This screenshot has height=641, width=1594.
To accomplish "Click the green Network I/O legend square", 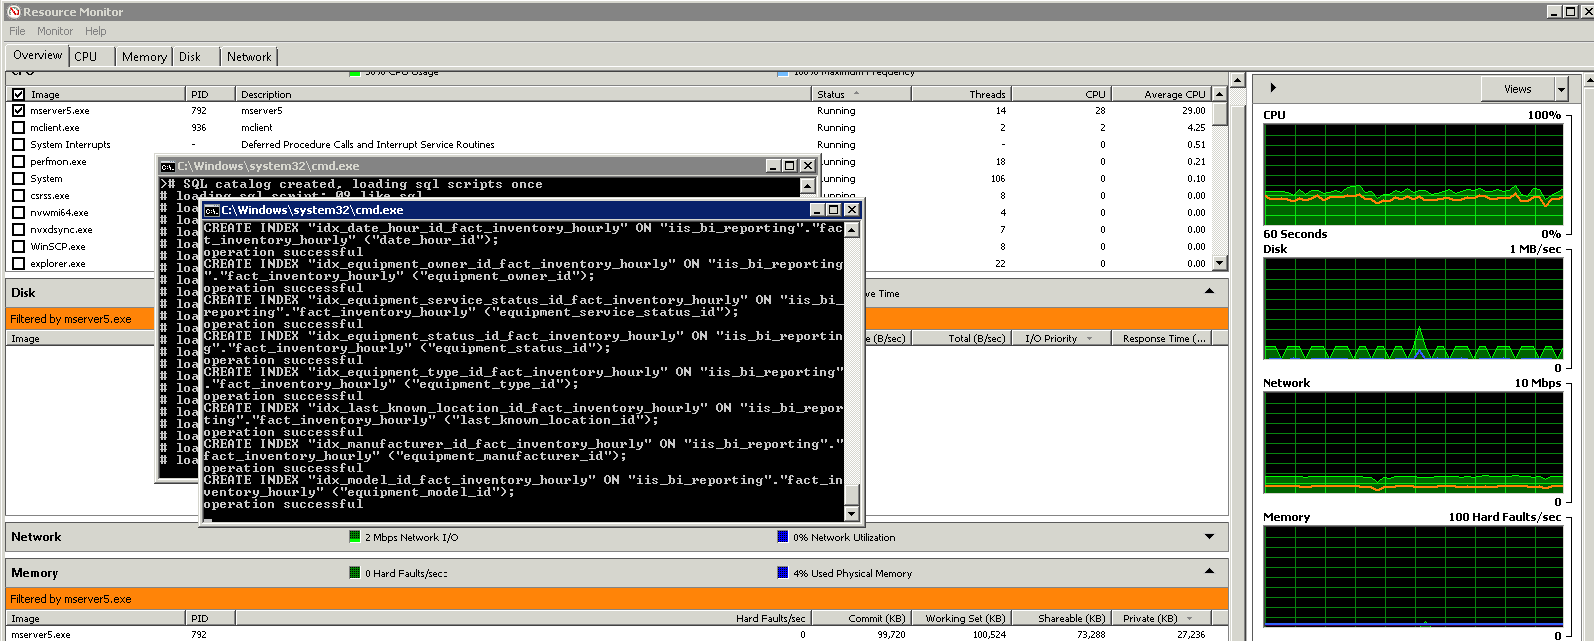I will (x=354, y=537).
